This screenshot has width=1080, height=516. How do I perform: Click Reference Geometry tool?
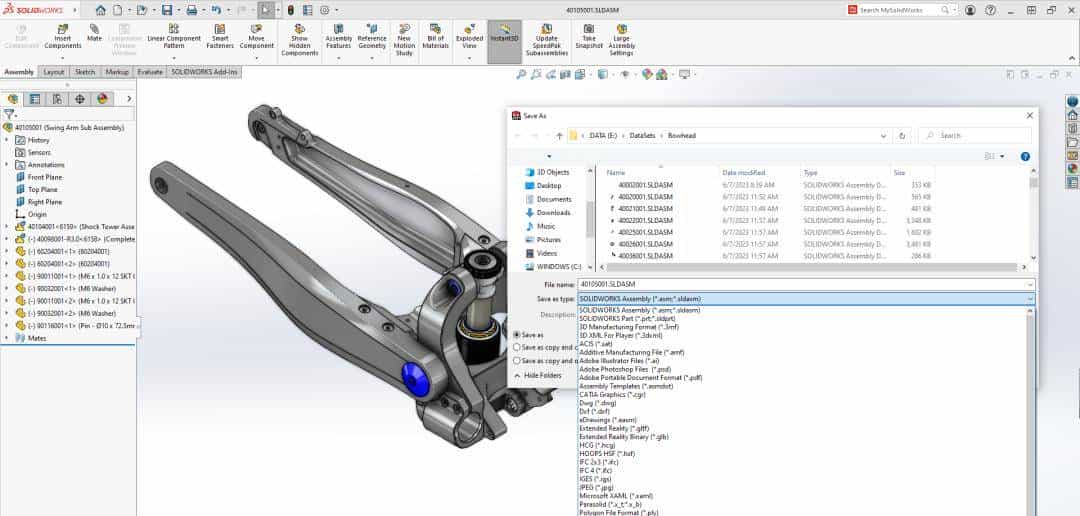372,37
